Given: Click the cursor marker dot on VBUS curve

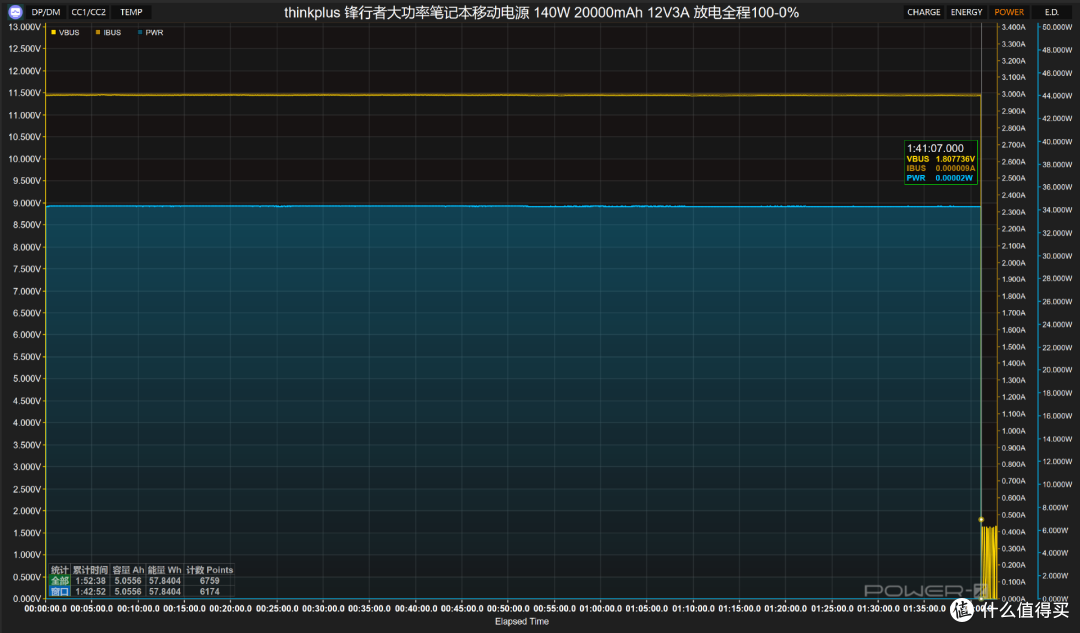Looking at the screenshot, I should 981,519.
